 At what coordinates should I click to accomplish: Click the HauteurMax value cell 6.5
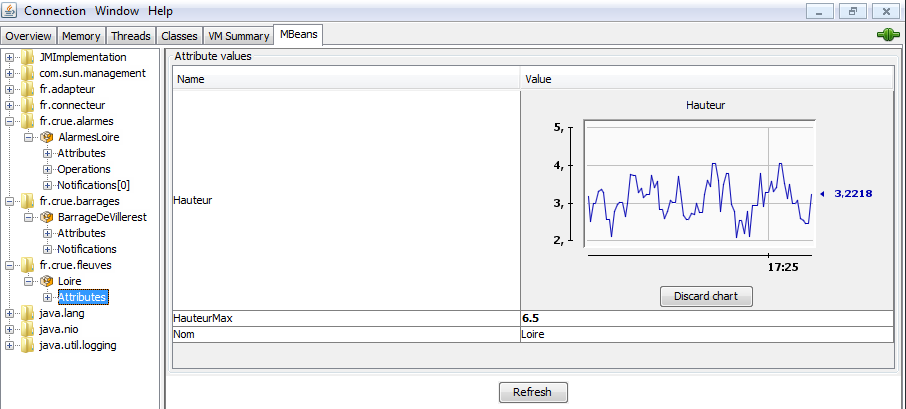click(x=706, y=318)
